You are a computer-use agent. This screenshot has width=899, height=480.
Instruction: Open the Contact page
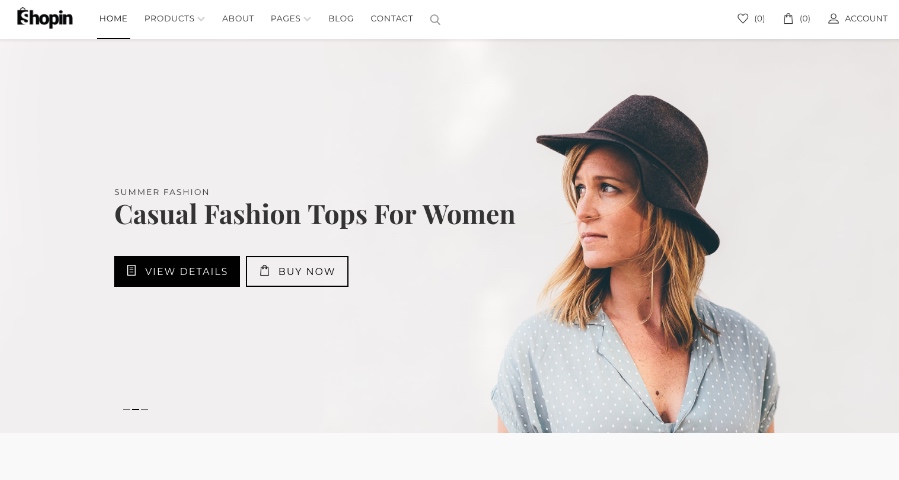tap(391, 19)
